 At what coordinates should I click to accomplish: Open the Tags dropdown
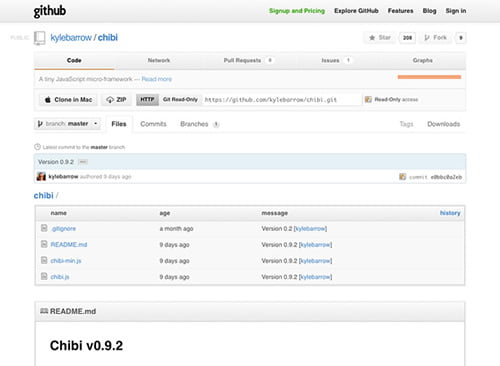[x=406, y=124]
